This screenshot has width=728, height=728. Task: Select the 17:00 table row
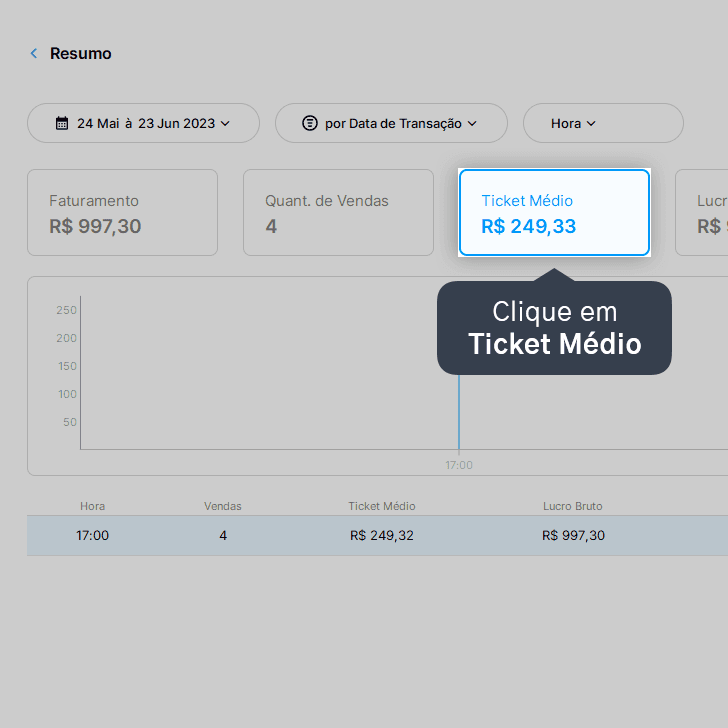(377, 535)
